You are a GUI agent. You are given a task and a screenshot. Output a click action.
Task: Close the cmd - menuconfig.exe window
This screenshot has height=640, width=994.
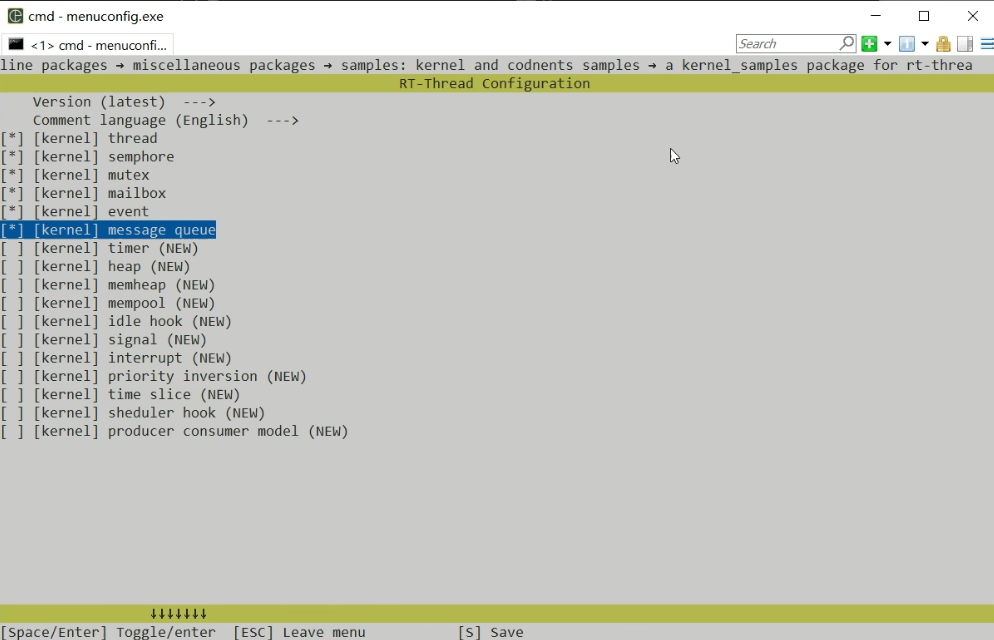click(972, 16)
